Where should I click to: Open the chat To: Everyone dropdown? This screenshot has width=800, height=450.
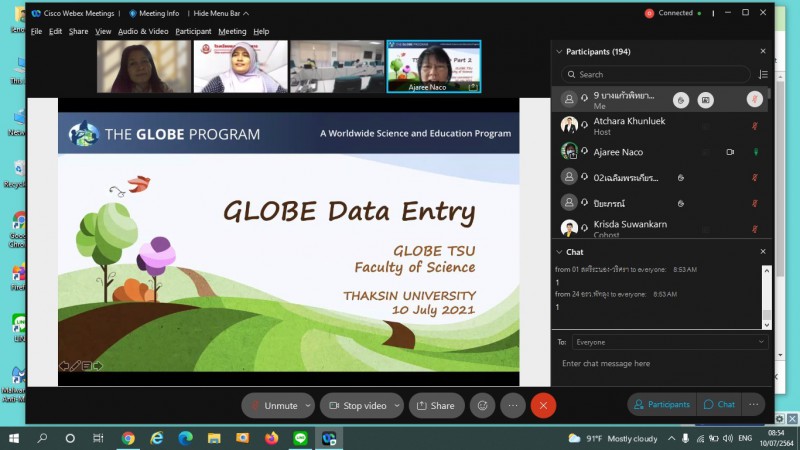click(670, 342)
